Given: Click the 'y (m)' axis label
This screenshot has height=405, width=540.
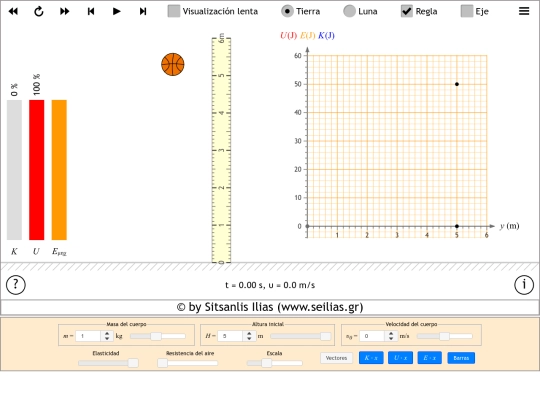Looking at the screenshot, I should [509, 226].
